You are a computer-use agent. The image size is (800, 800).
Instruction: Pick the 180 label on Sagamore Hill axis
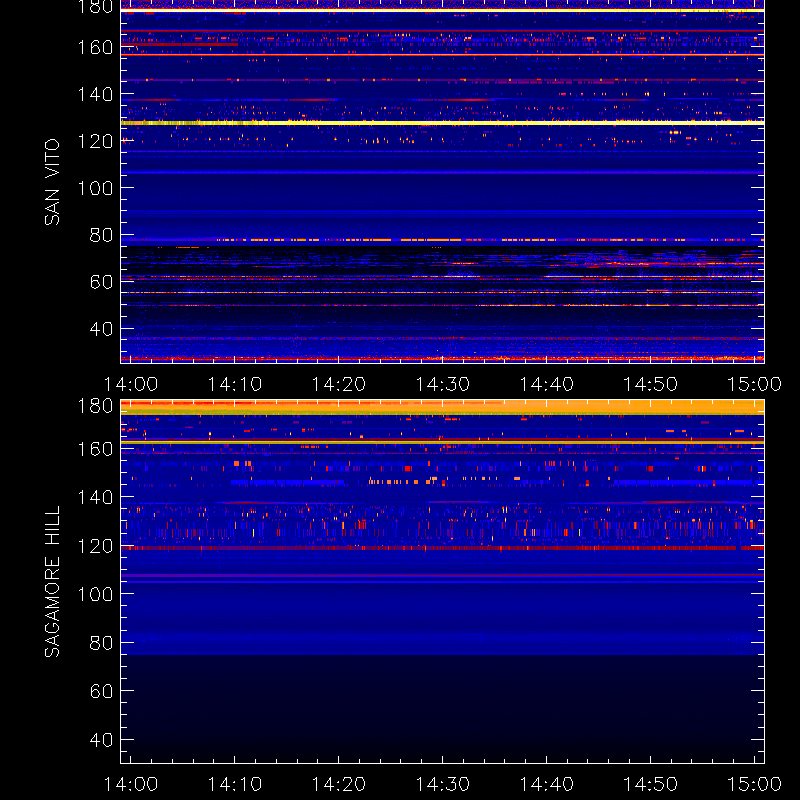point(95,406)
